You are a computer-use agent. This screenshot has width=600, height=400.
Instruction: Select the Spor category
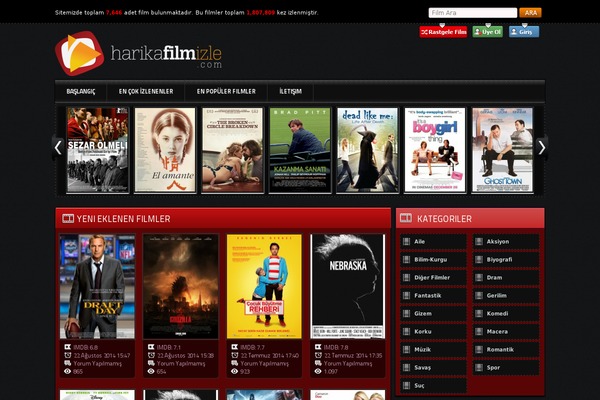click(x=505, y=367)
